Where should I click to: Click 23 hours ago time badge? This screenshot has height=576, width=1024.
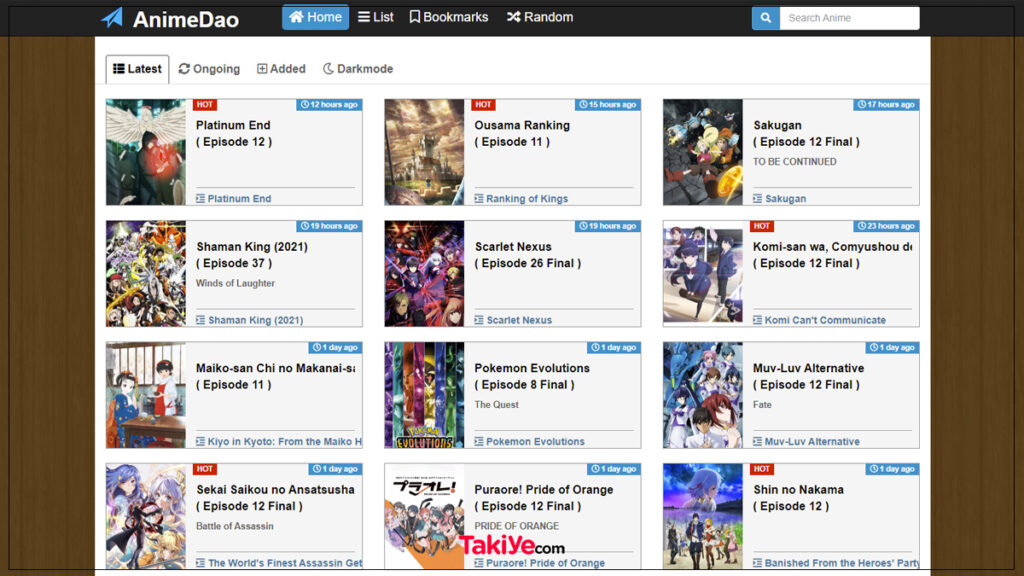point(886,226)
